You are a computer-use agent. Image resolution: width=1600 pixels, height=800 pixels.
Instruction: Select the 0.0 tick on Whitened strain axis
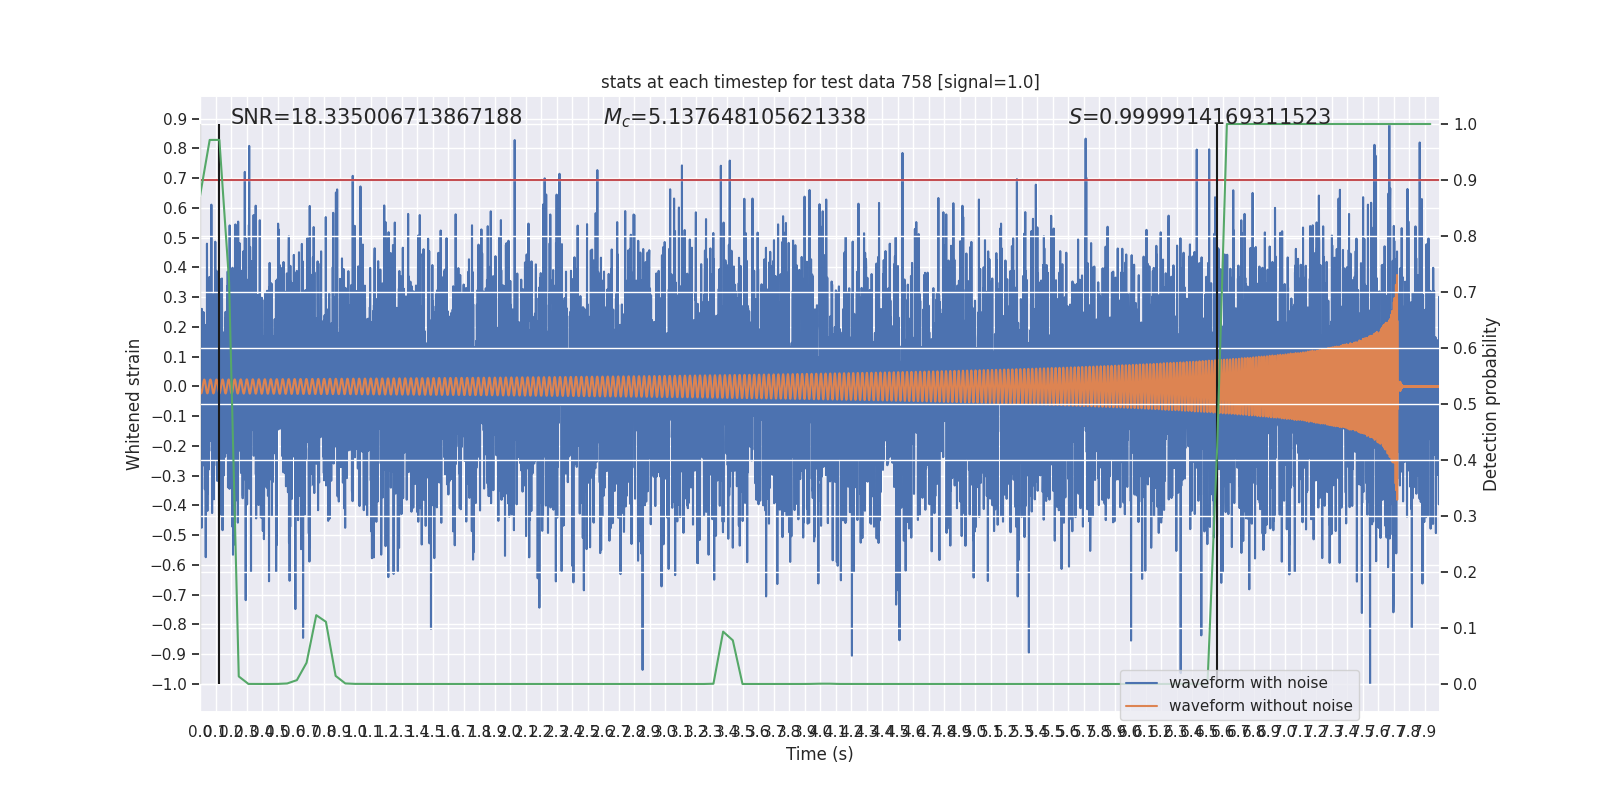click(175, 386)
